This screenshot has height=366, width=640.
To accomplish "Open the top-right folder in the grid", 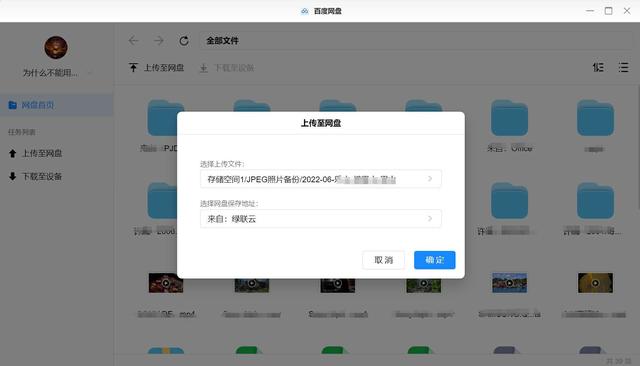I will (595, 118).
